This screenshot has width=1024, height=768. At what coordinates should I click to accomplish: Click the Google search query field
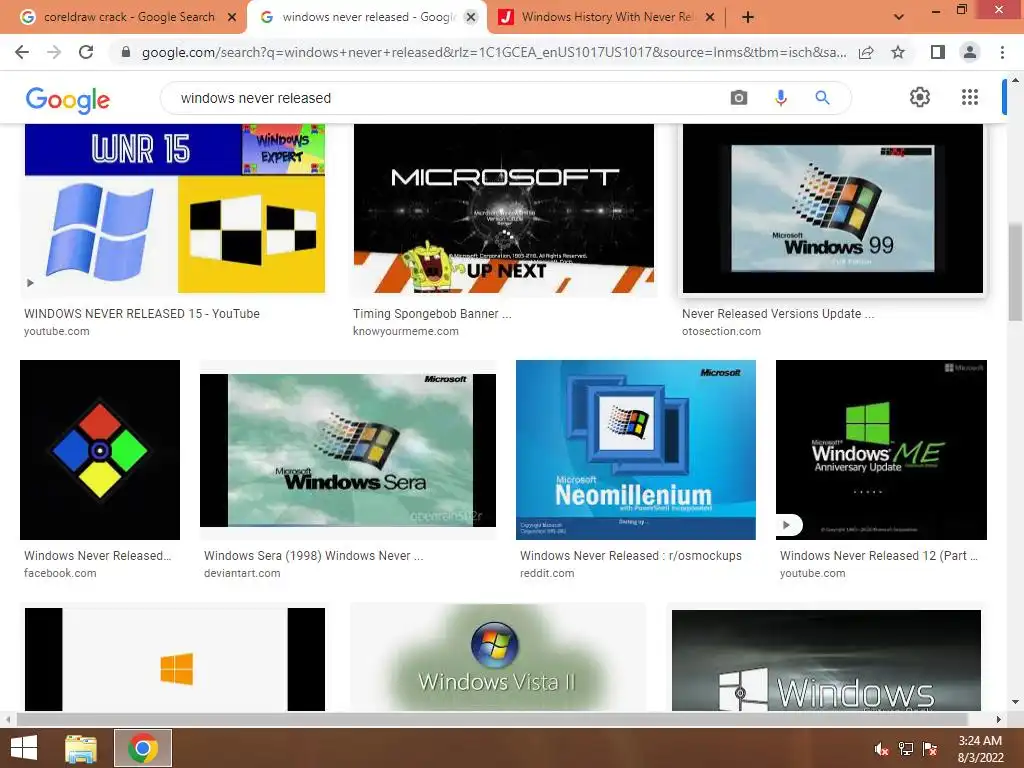point(444,98)
